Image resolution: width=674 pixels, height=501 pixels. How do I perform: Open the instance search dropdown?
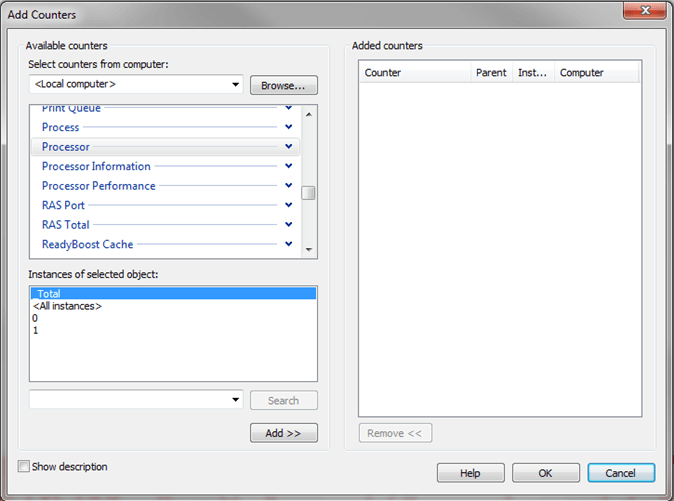[x=236, y=400]
